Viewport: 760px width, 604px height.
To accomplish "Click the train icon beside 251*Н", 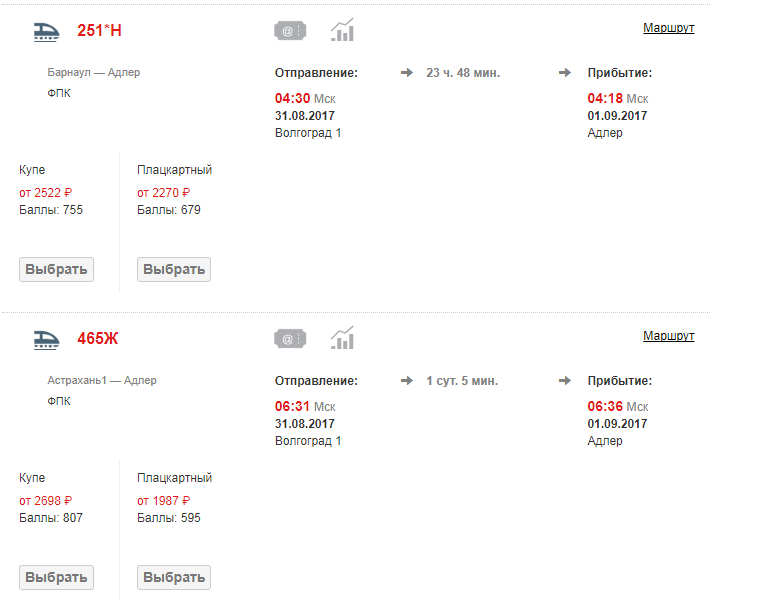I will [47, 30].
